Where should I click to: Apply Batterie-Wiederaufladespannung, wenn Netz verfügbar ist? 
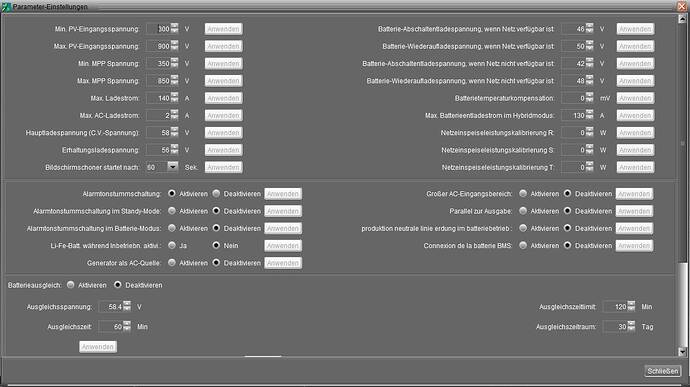tap(635, 46)
